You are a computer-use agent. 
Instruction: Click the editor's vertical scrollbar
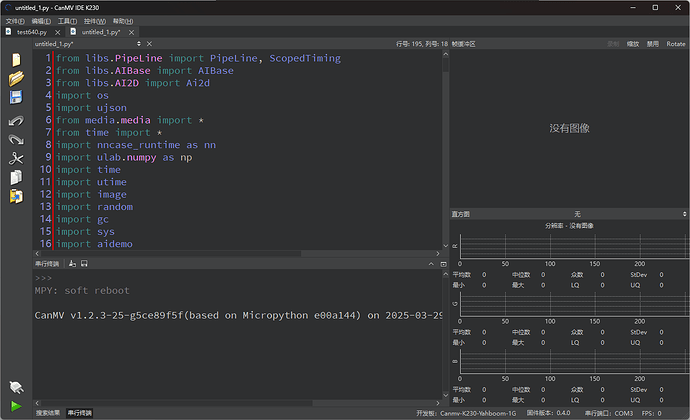pyautogui.click(x=443, y=150)
